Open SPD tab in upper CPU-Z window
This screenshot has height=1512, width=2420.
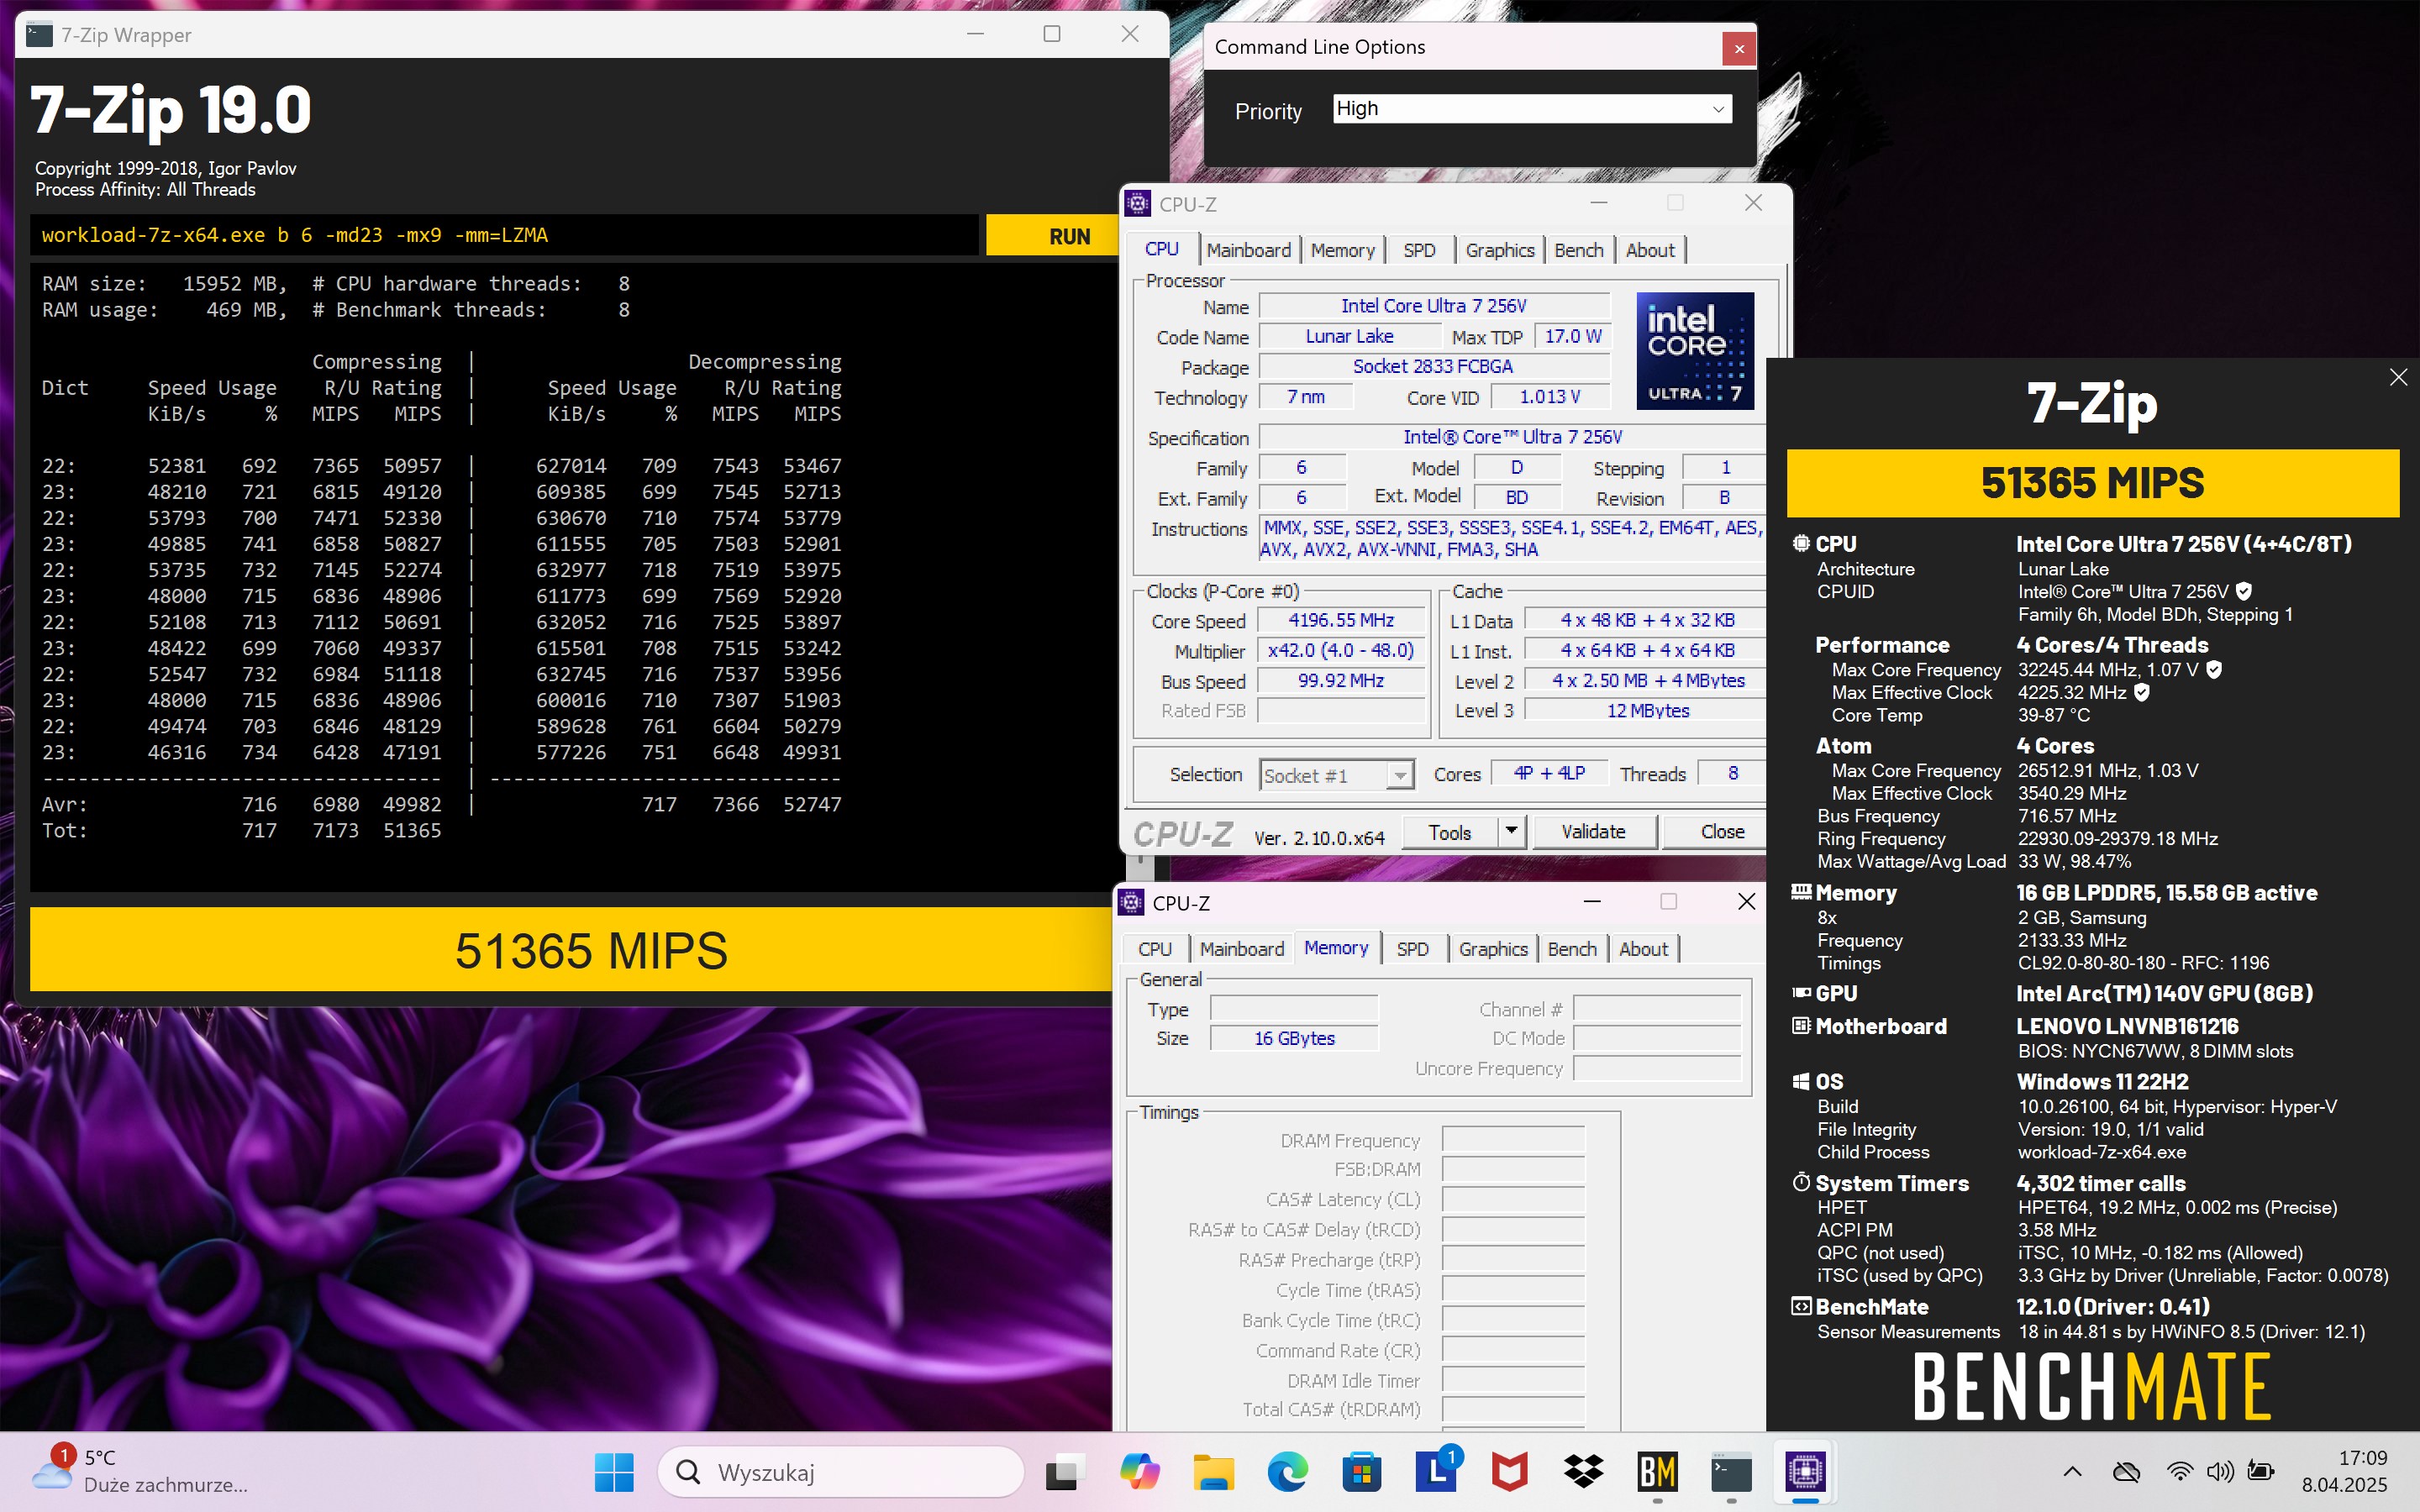tap(1418, 250)
